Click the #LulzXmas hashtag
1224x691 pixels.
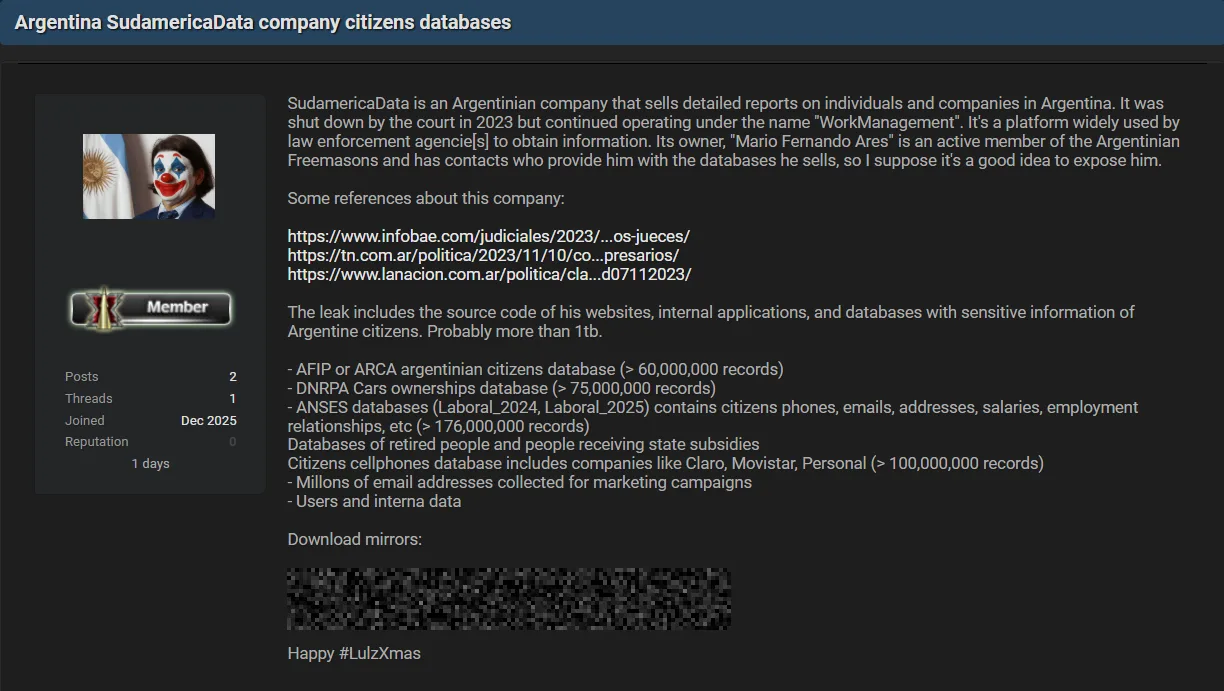coord(378,653)
